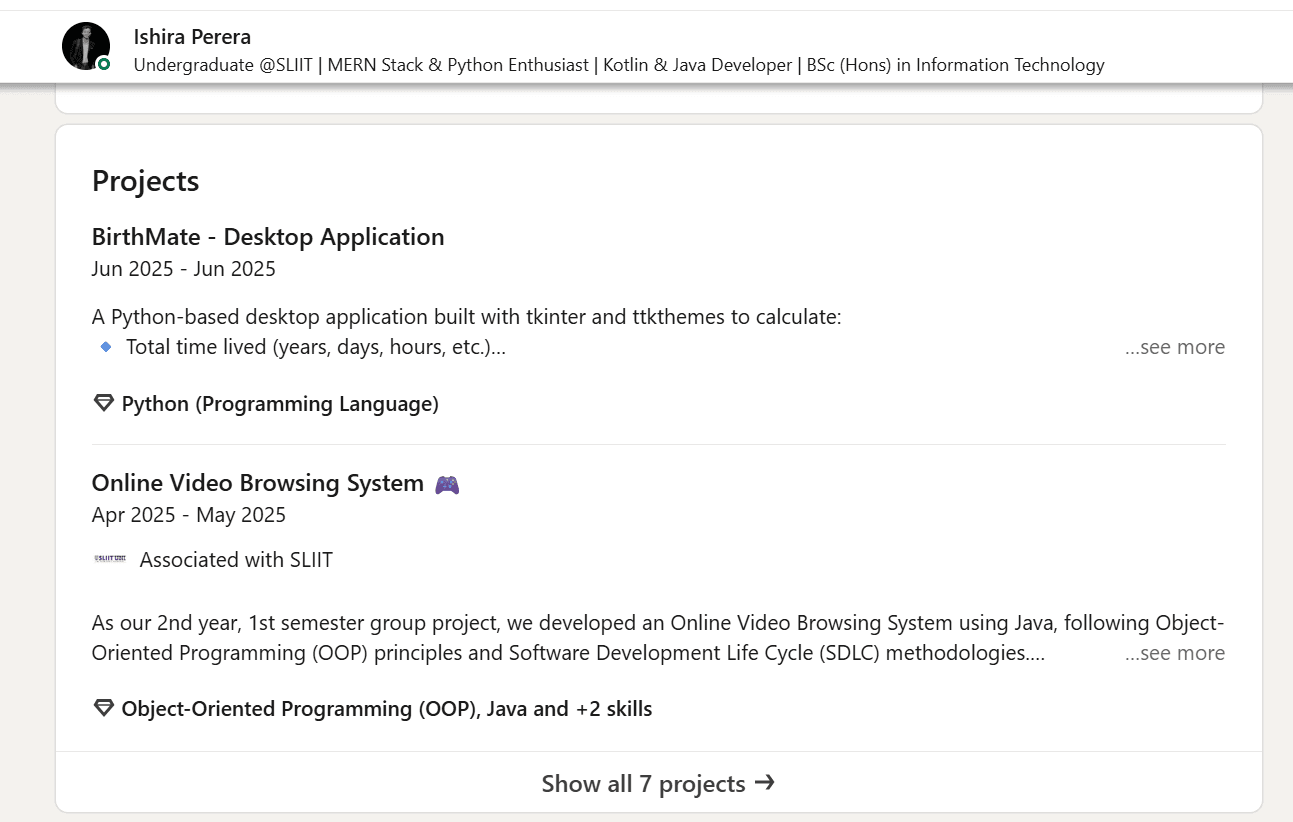Click the profile headline about SLIIT undergraduate
This screenshot has height=822, width=1293.
point(618,65)
